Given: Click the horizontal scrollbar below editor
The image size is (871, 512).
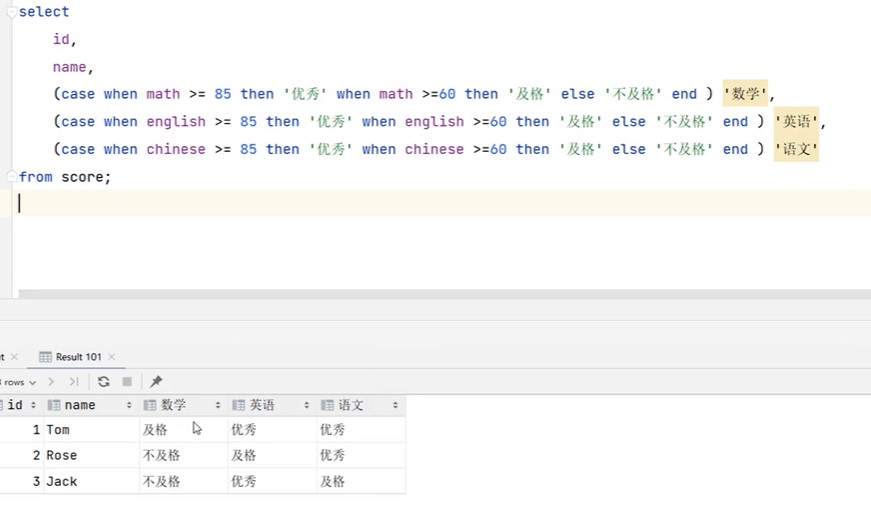Looking at the screenshot, I should tap(440, 294).
